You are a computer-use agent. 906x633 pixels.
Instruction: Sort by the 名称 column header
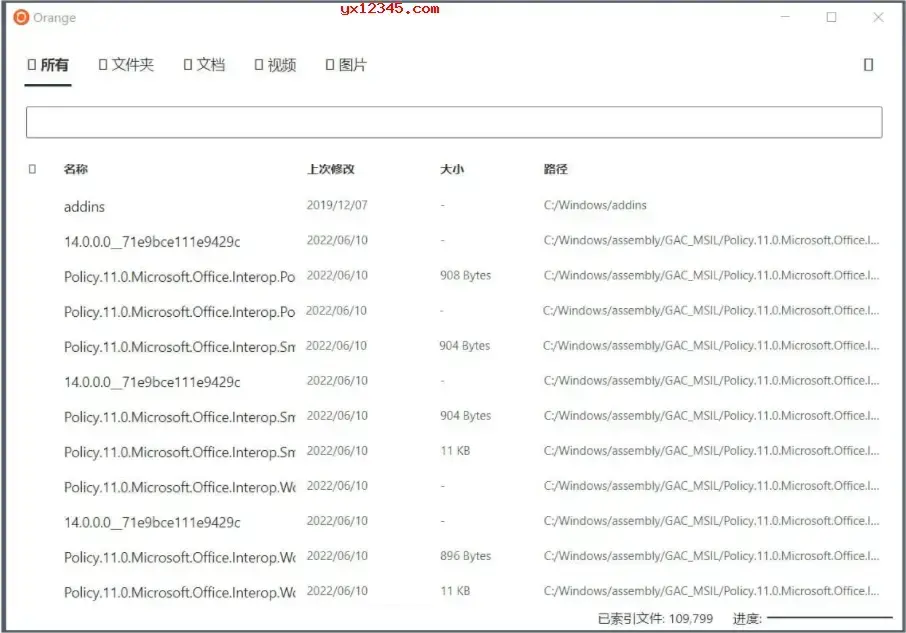tap(76, 169)
